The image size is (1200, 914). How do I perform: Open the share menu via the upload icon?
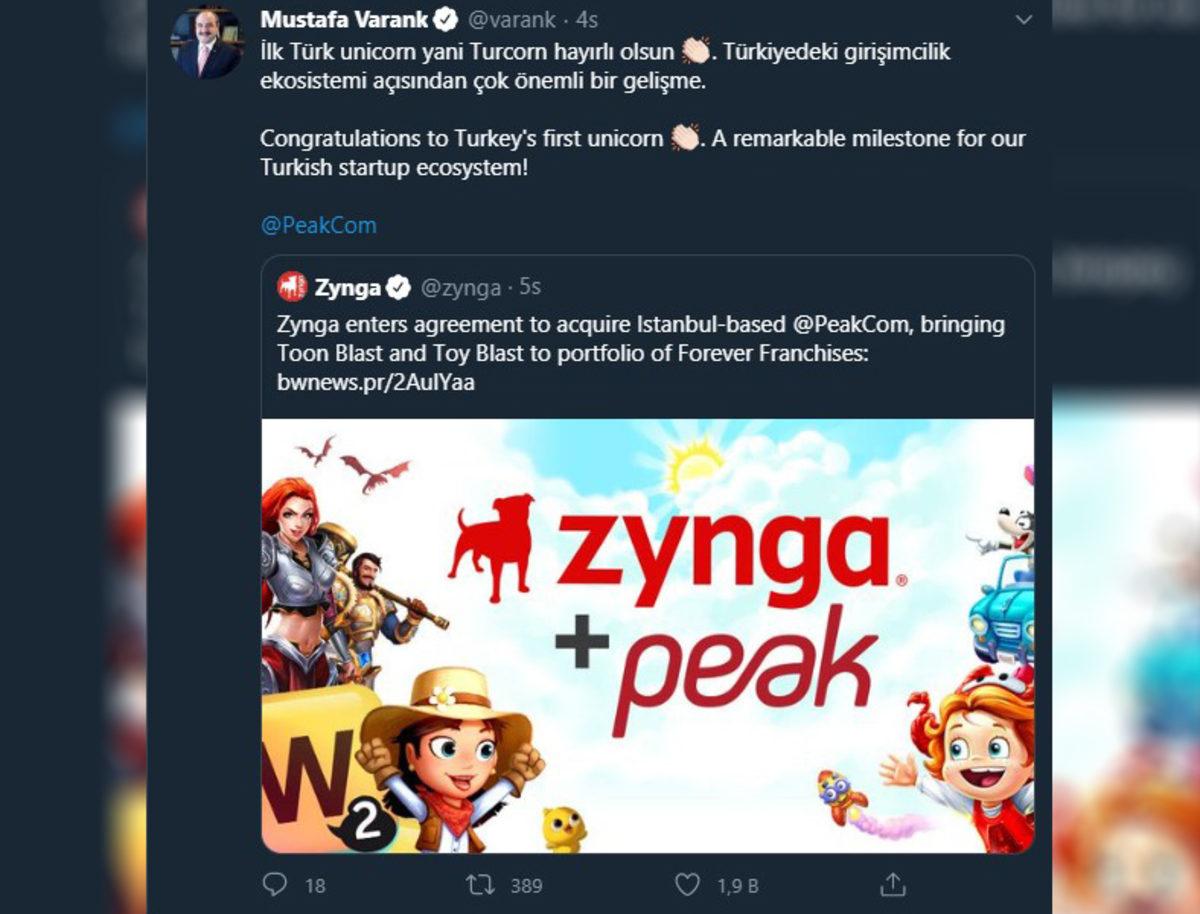(893, 883)
